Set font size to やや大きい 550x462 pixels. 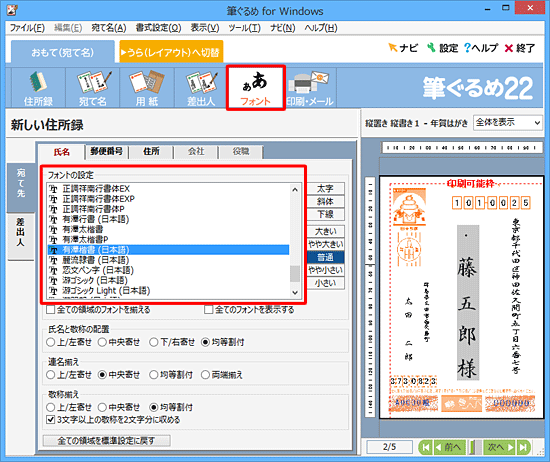coord(326,245)
